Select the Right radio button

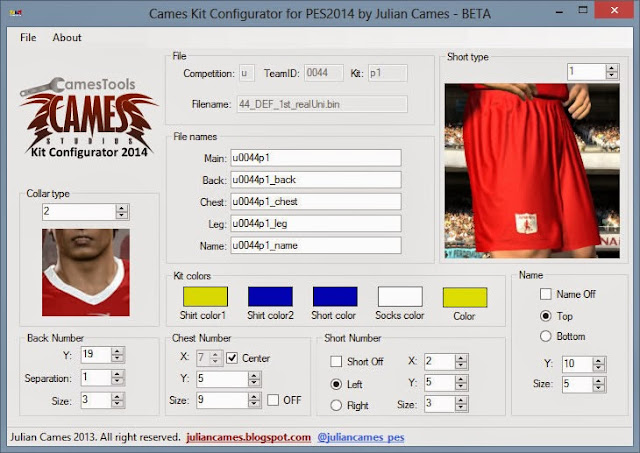[336, 405]
